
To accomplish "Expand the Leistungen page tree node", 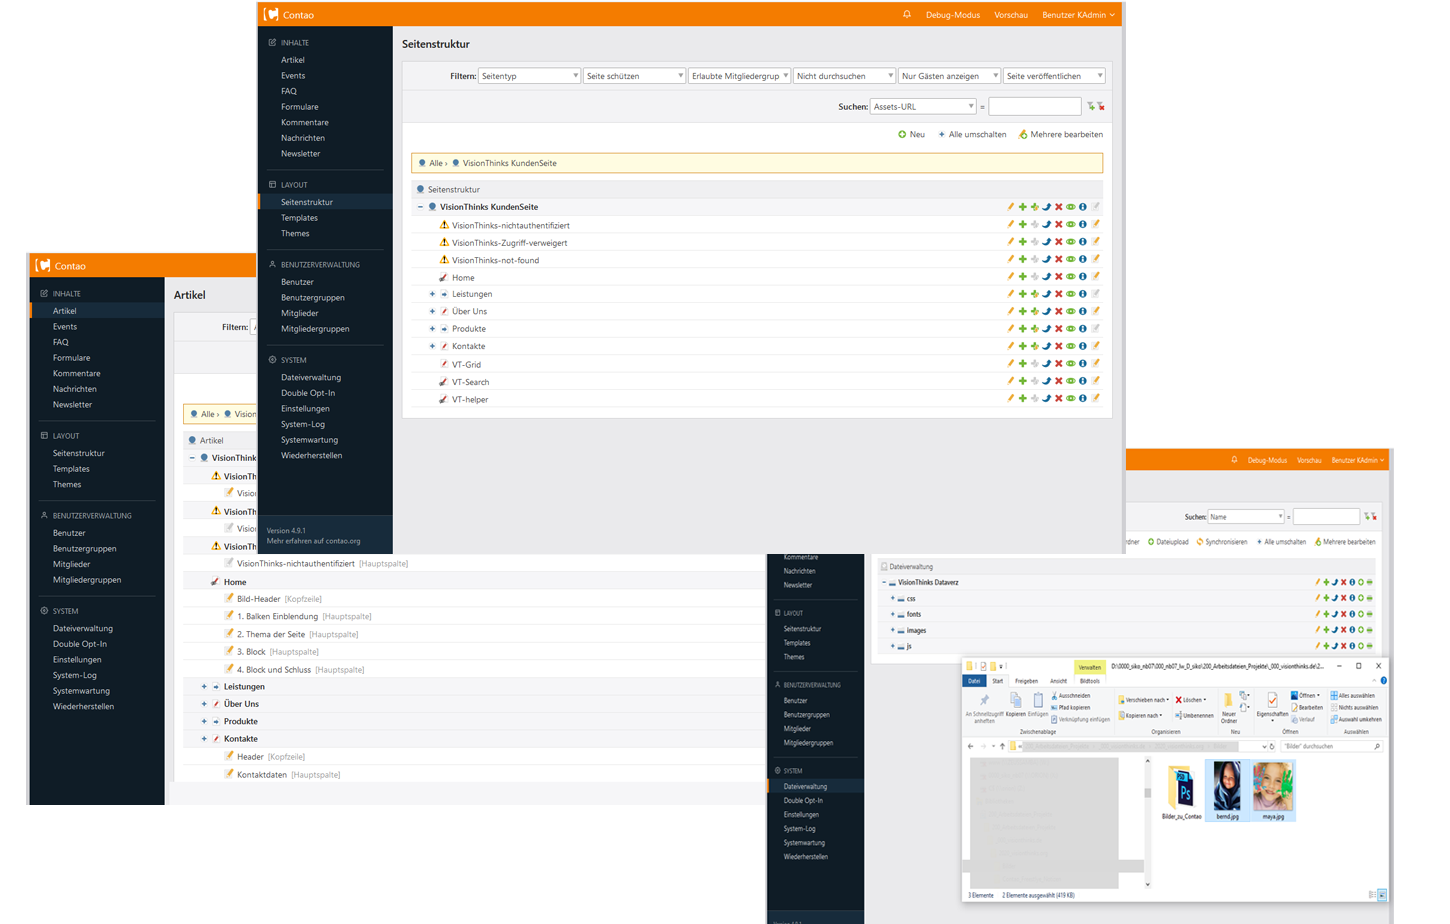I will tap(432, 294).
